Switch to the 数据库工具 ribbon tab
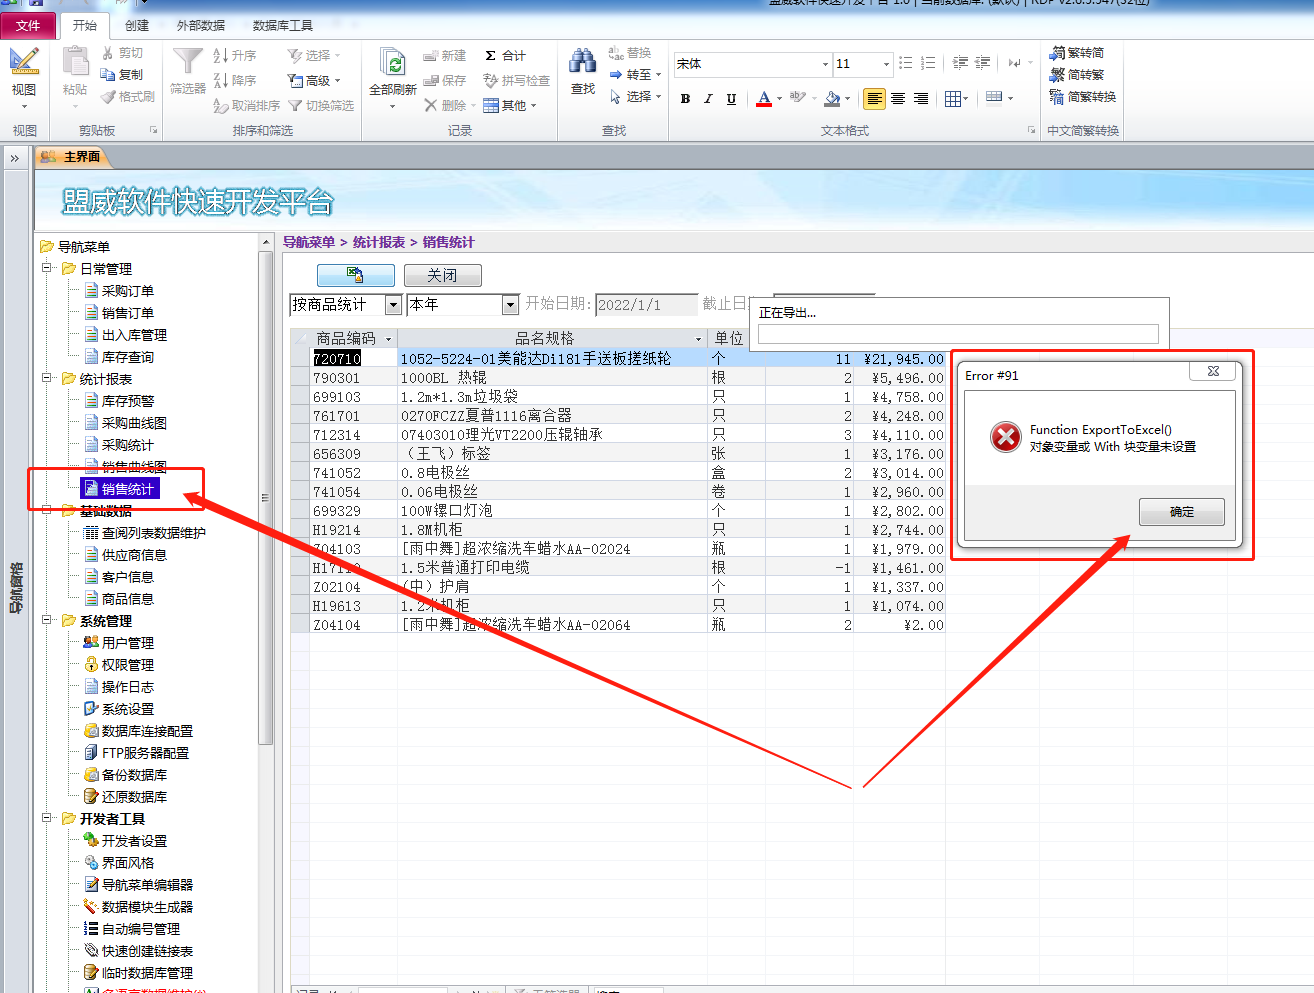This screenshot has height=993, width=1314. point(283,25)
